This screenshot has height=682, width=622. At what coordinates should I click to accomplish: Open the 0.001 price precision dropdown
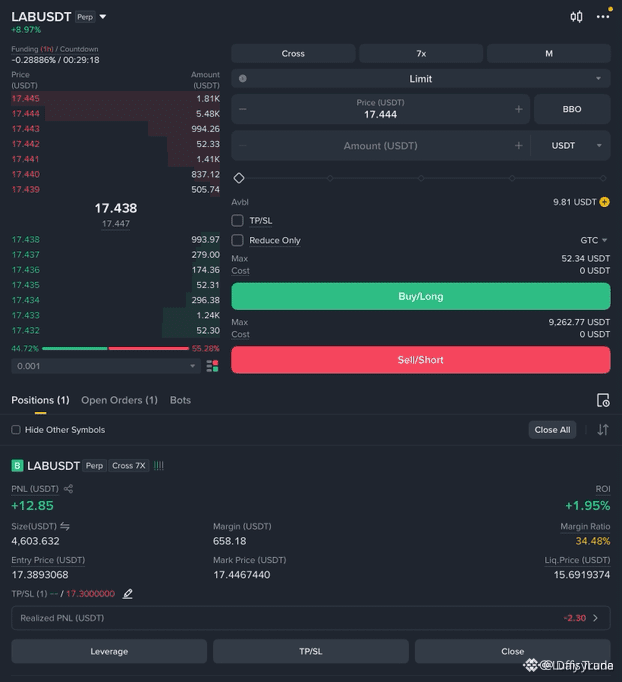106,366
